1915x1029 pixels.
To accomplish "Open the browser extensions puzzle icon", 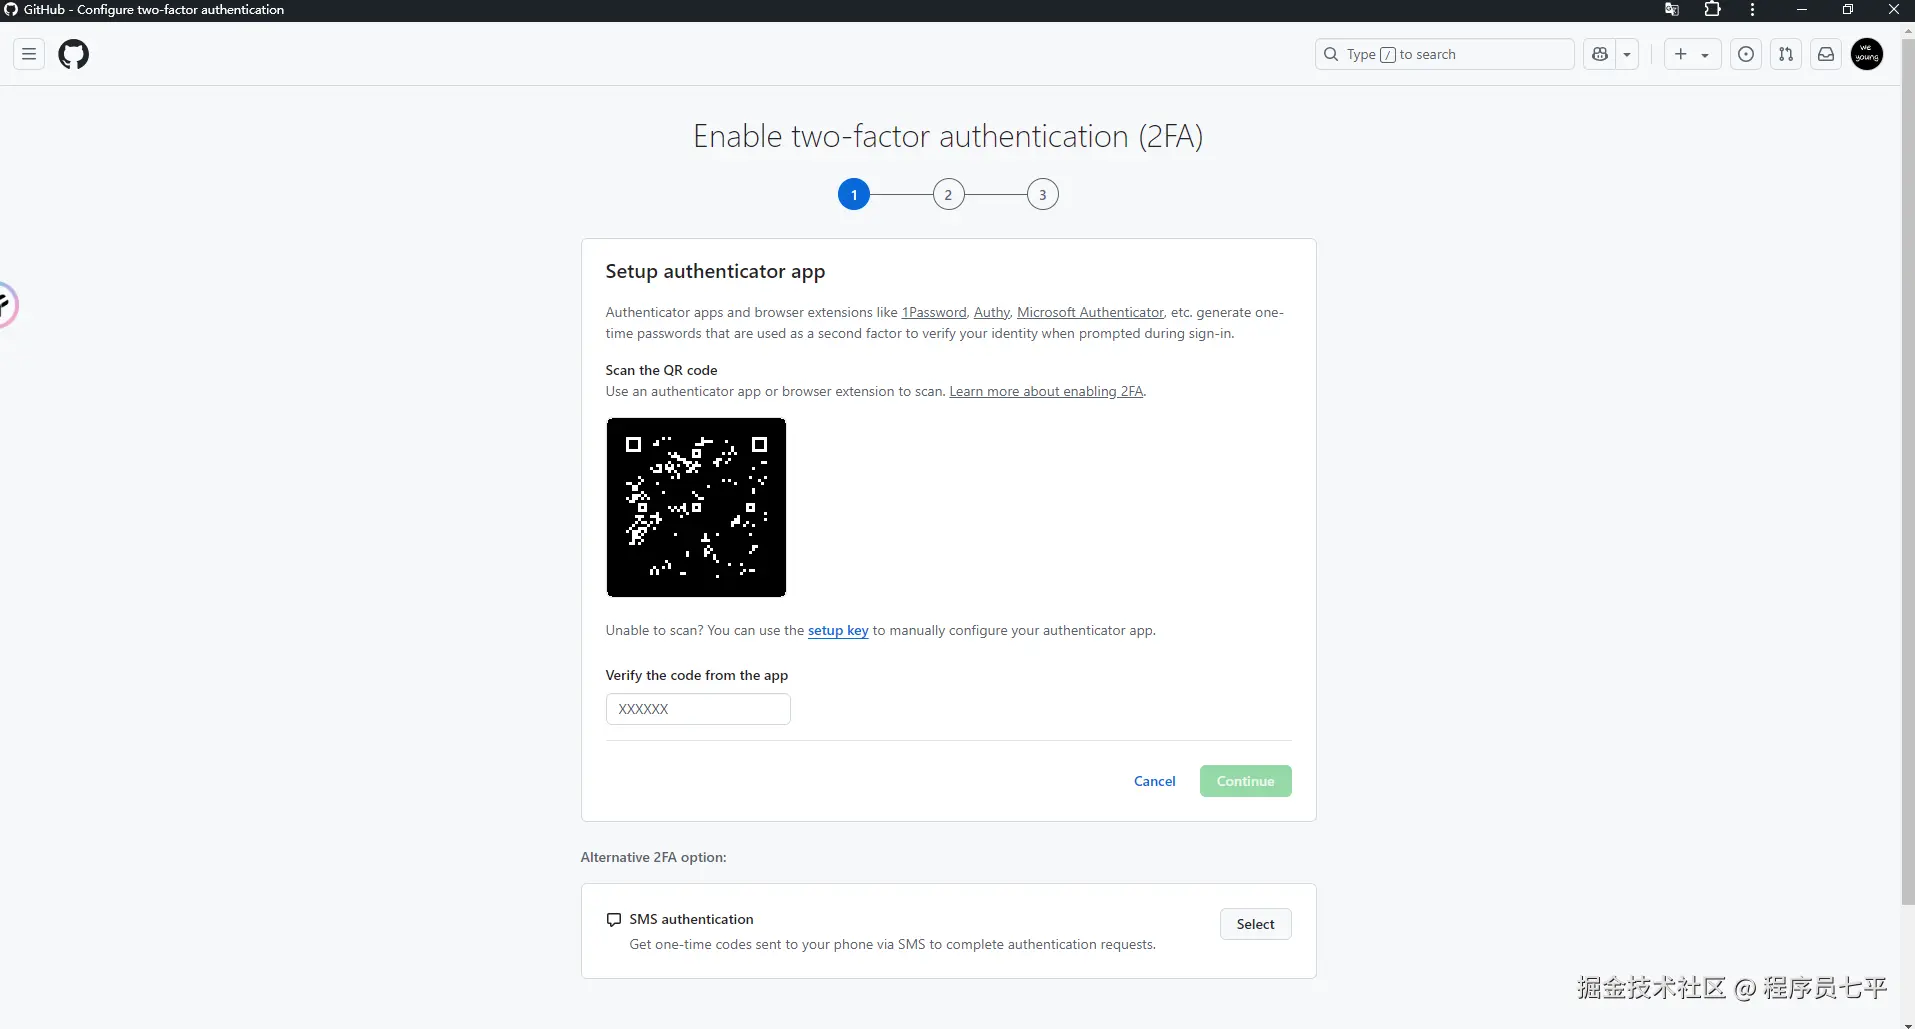I will tap(1712, 10).
